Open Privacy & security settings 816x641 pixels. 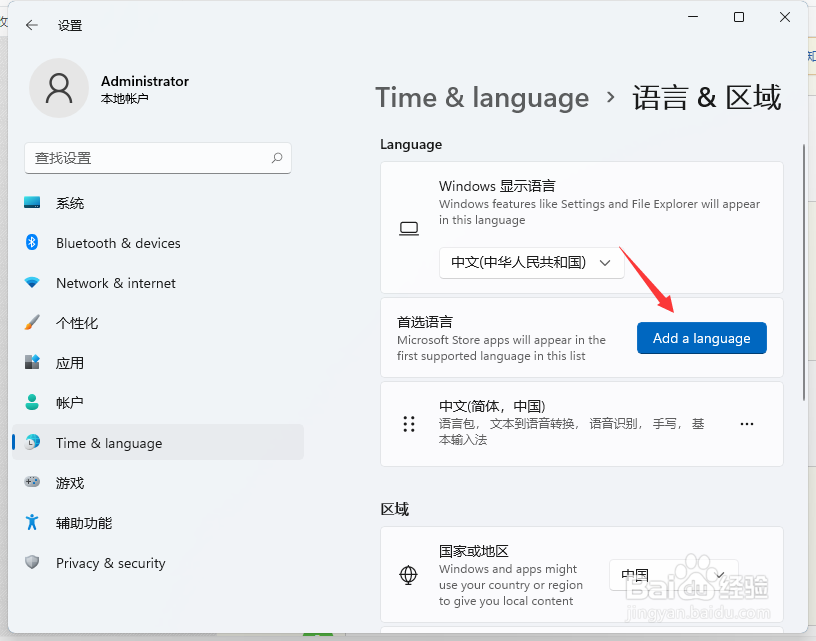pos(158,562)
